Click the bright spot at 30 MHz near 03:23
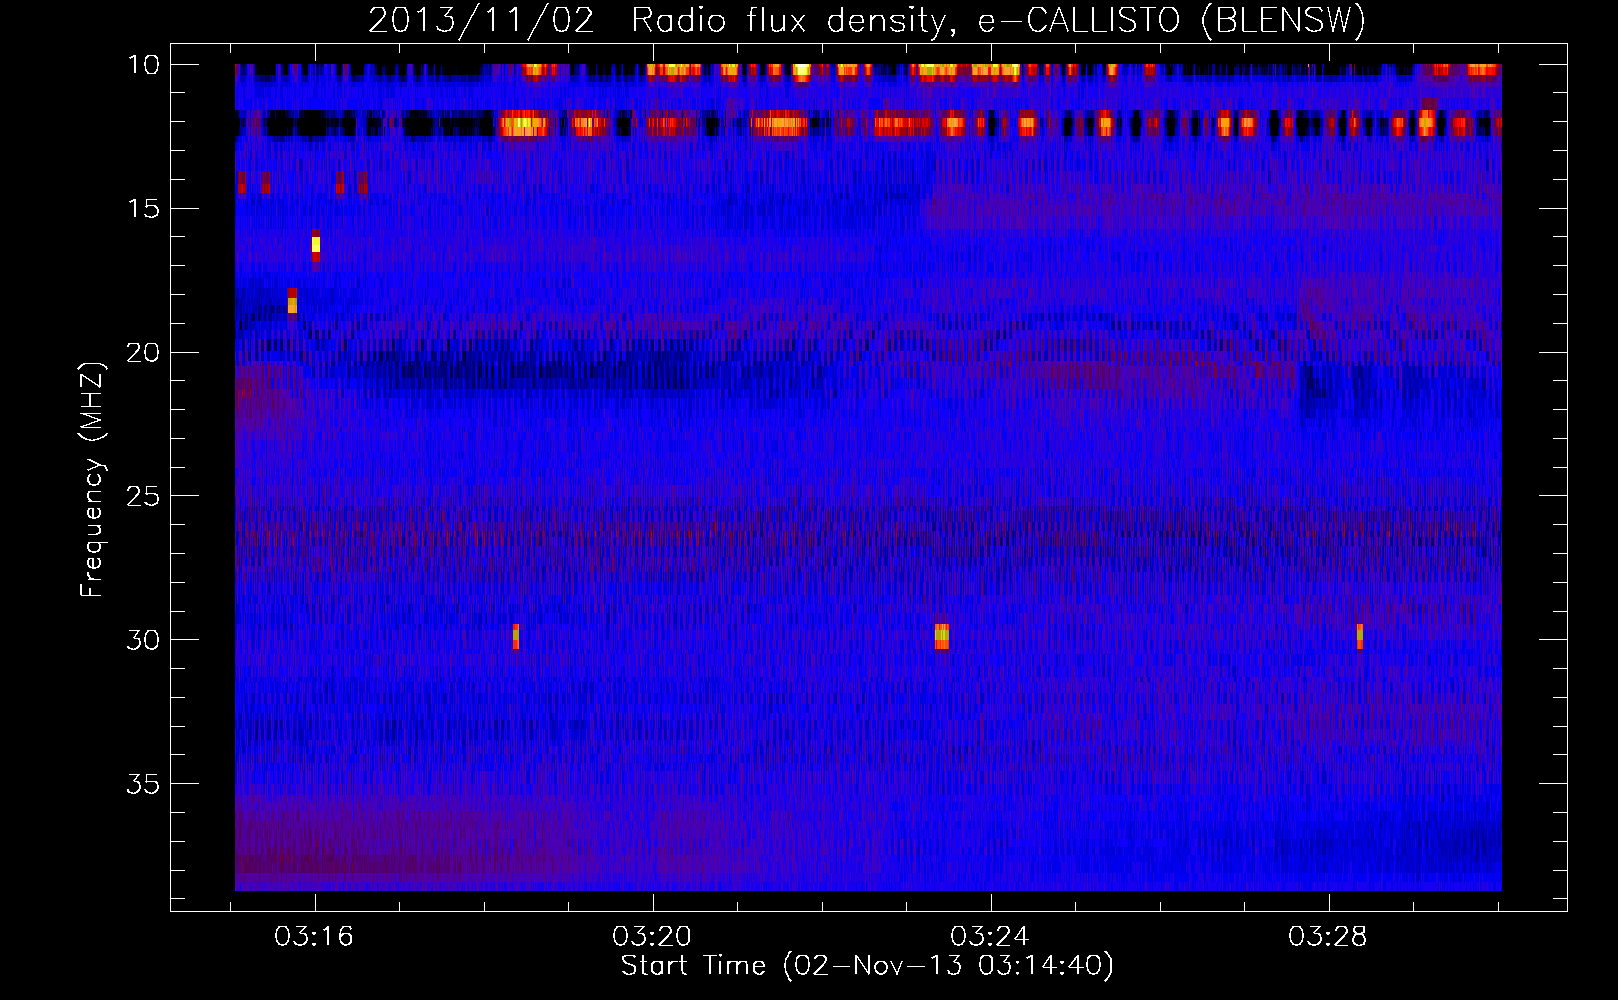 click(941, 637)
